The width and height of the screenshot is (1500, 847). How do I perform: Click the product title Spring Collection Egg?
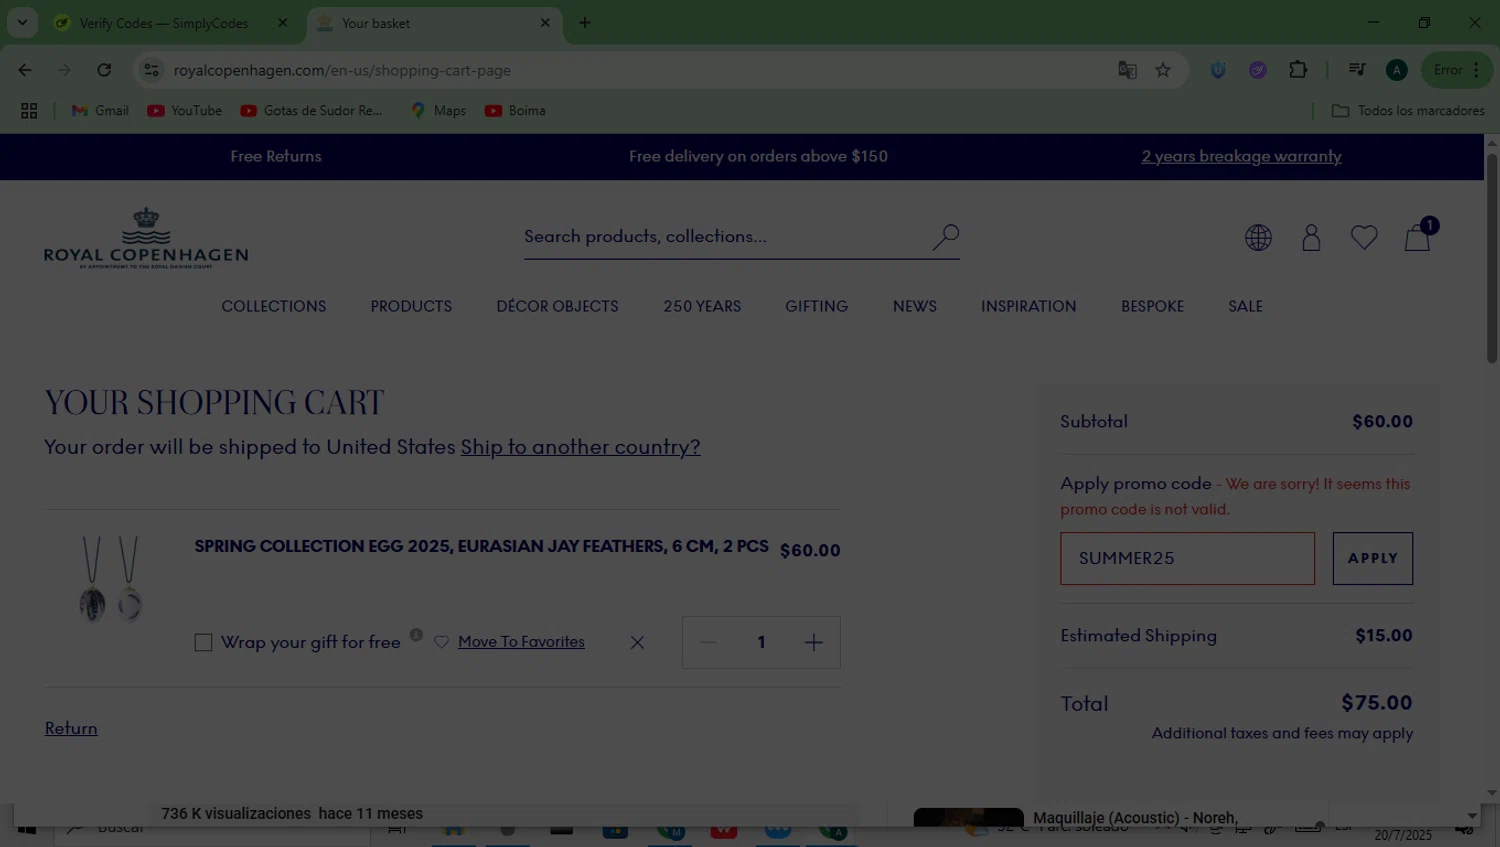(x=481, y=546)
